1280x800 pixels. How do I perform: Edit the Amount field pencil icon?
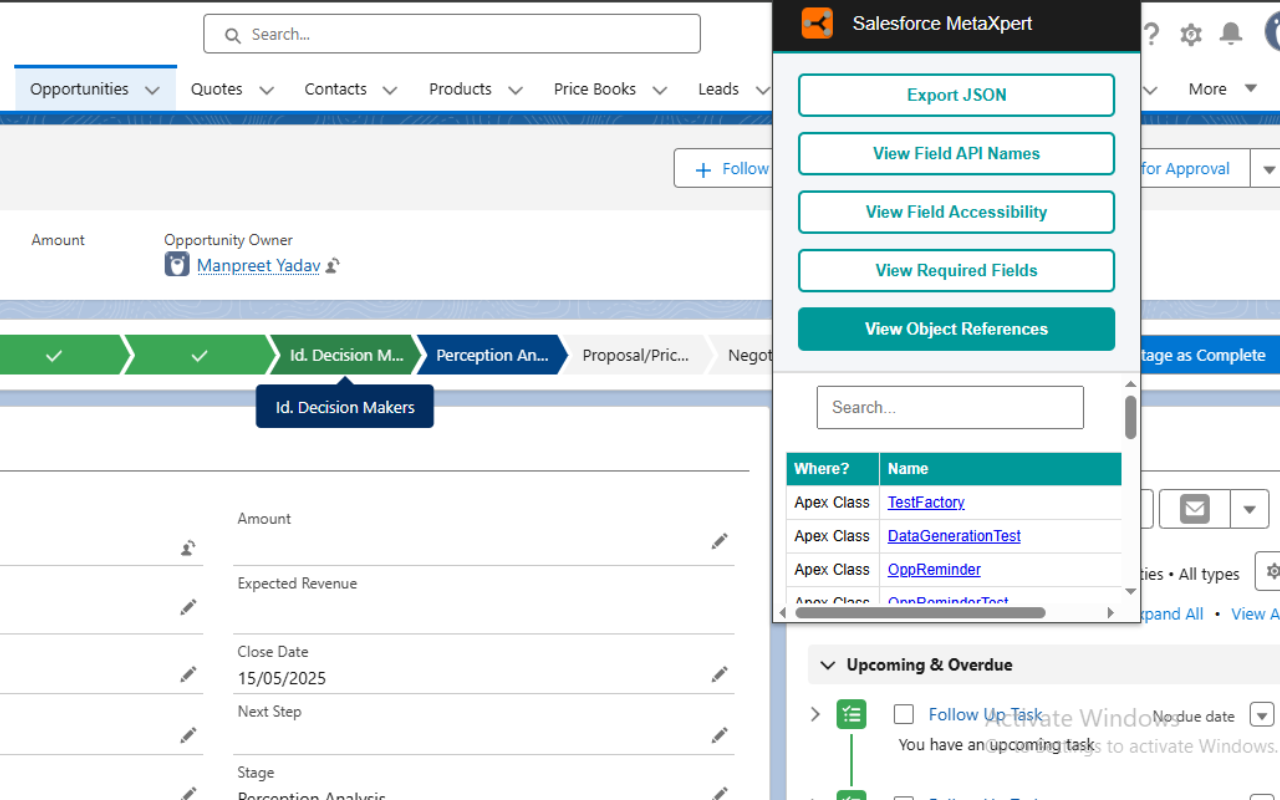pyautogui.click(x=719, y=541)
